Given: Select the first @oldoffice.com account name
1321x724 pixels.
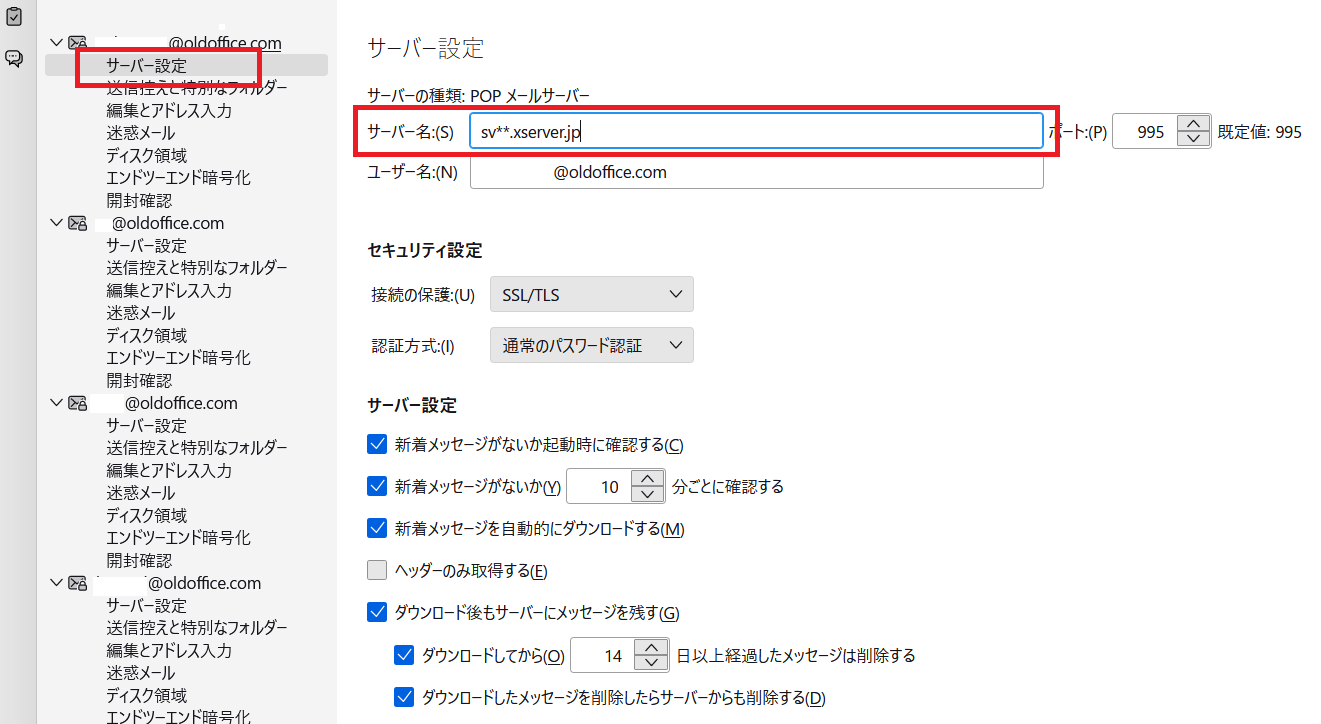Looking at the screenshot, I should click(225, 43).
